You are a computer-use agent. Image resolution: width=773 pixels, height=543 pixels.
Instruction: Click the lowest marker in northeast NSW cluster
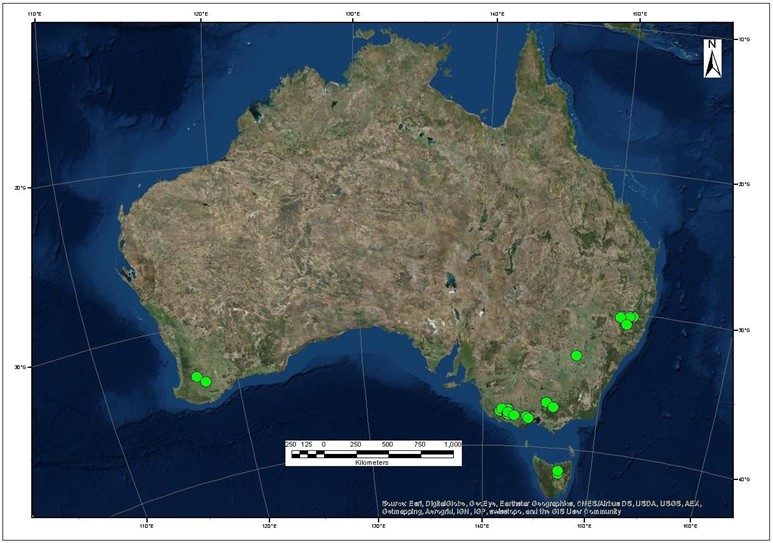(626, 325)
